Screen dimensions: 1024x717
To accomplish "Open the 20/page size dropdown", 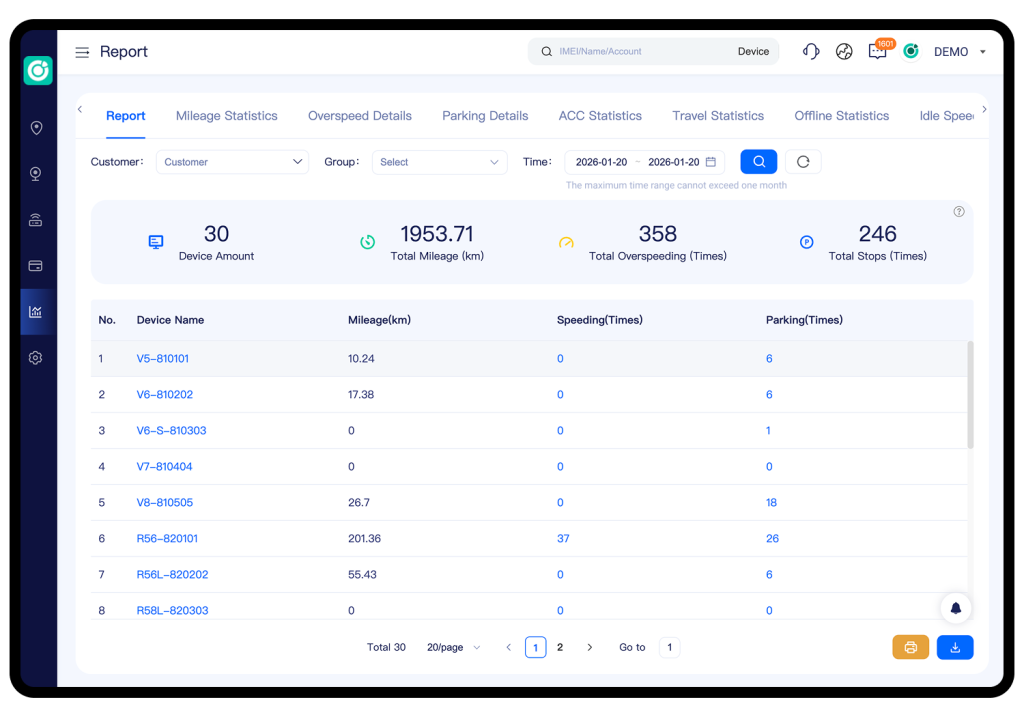I will pyautogui.click(x=453, y=648).
